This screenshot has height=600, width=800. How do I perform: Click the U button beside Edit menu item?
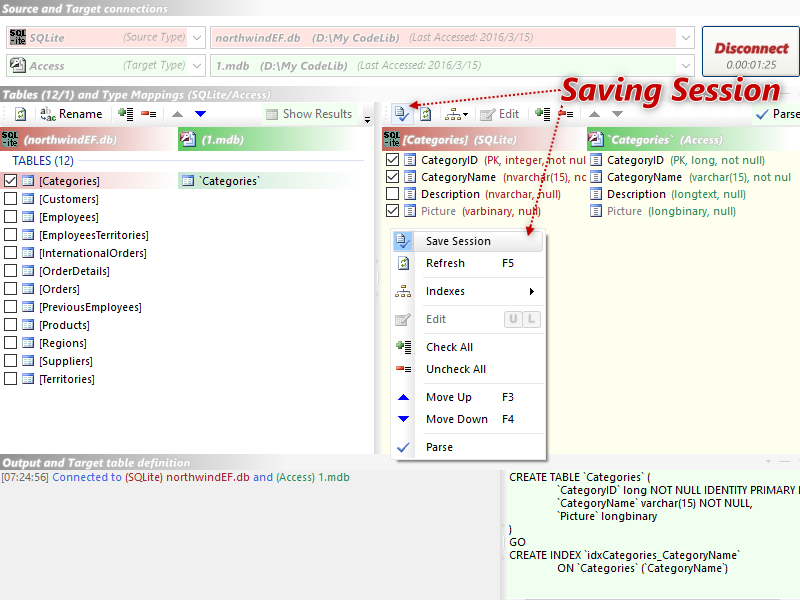point(513,319)
